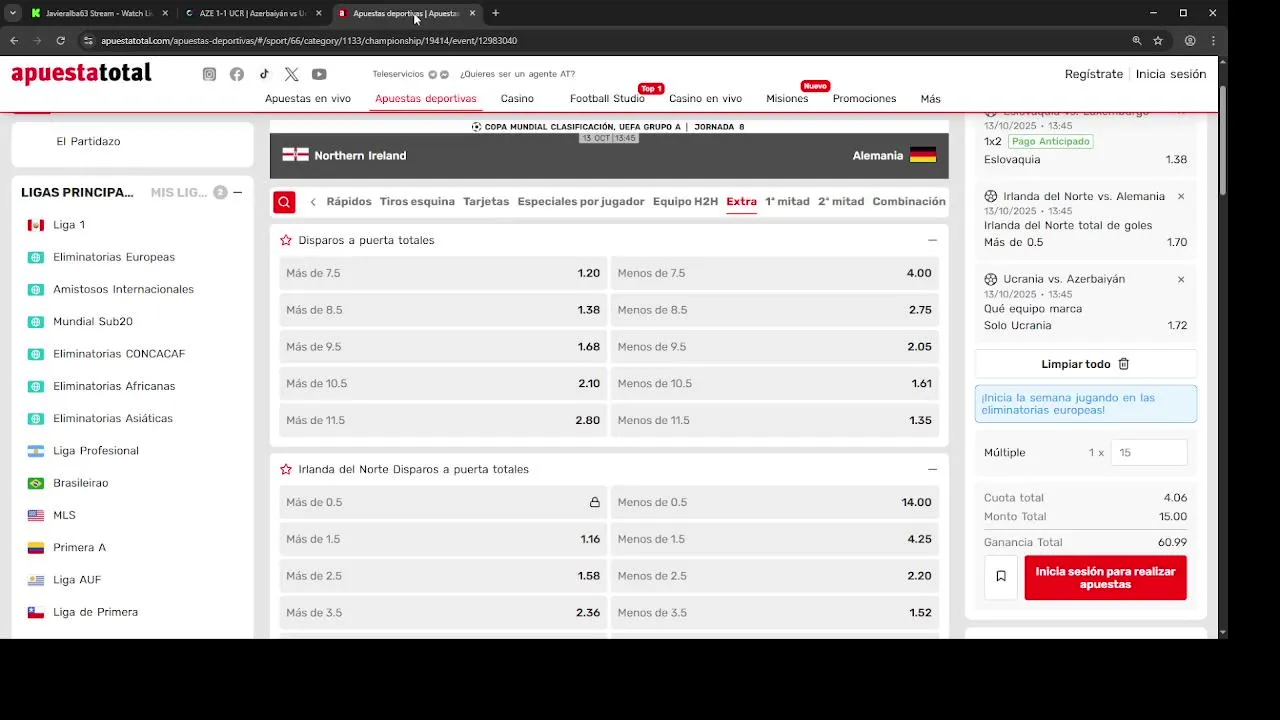Select the Tiros esquina market tab

(417, 202)
